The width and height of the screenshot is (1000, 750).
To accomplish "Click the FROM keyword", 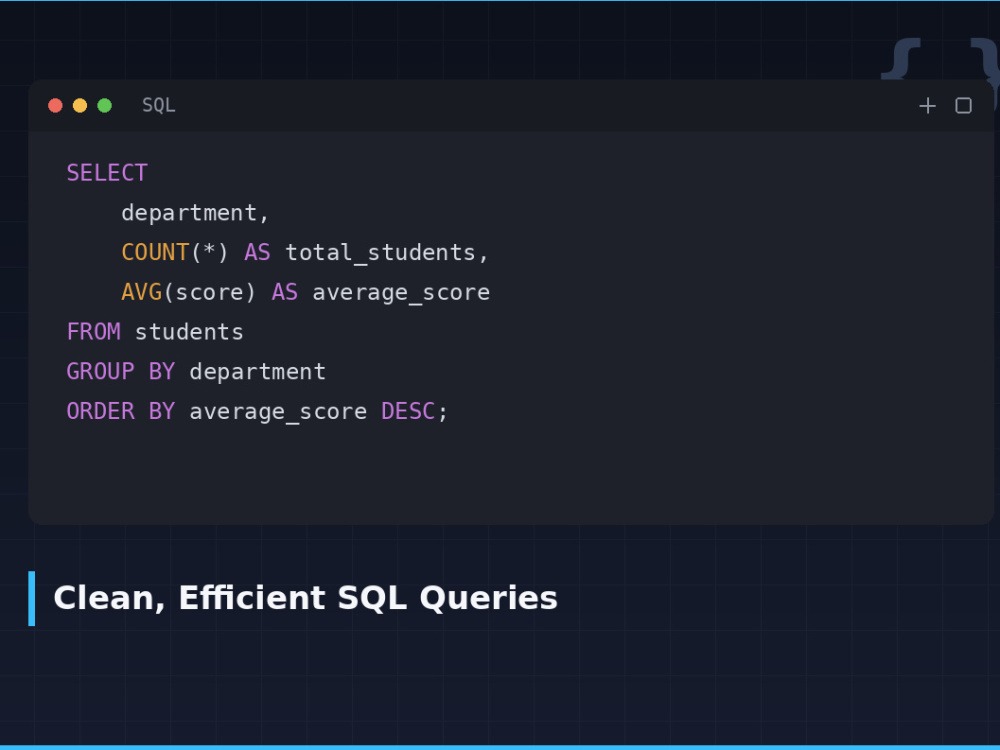I will (x=94, y=332).
